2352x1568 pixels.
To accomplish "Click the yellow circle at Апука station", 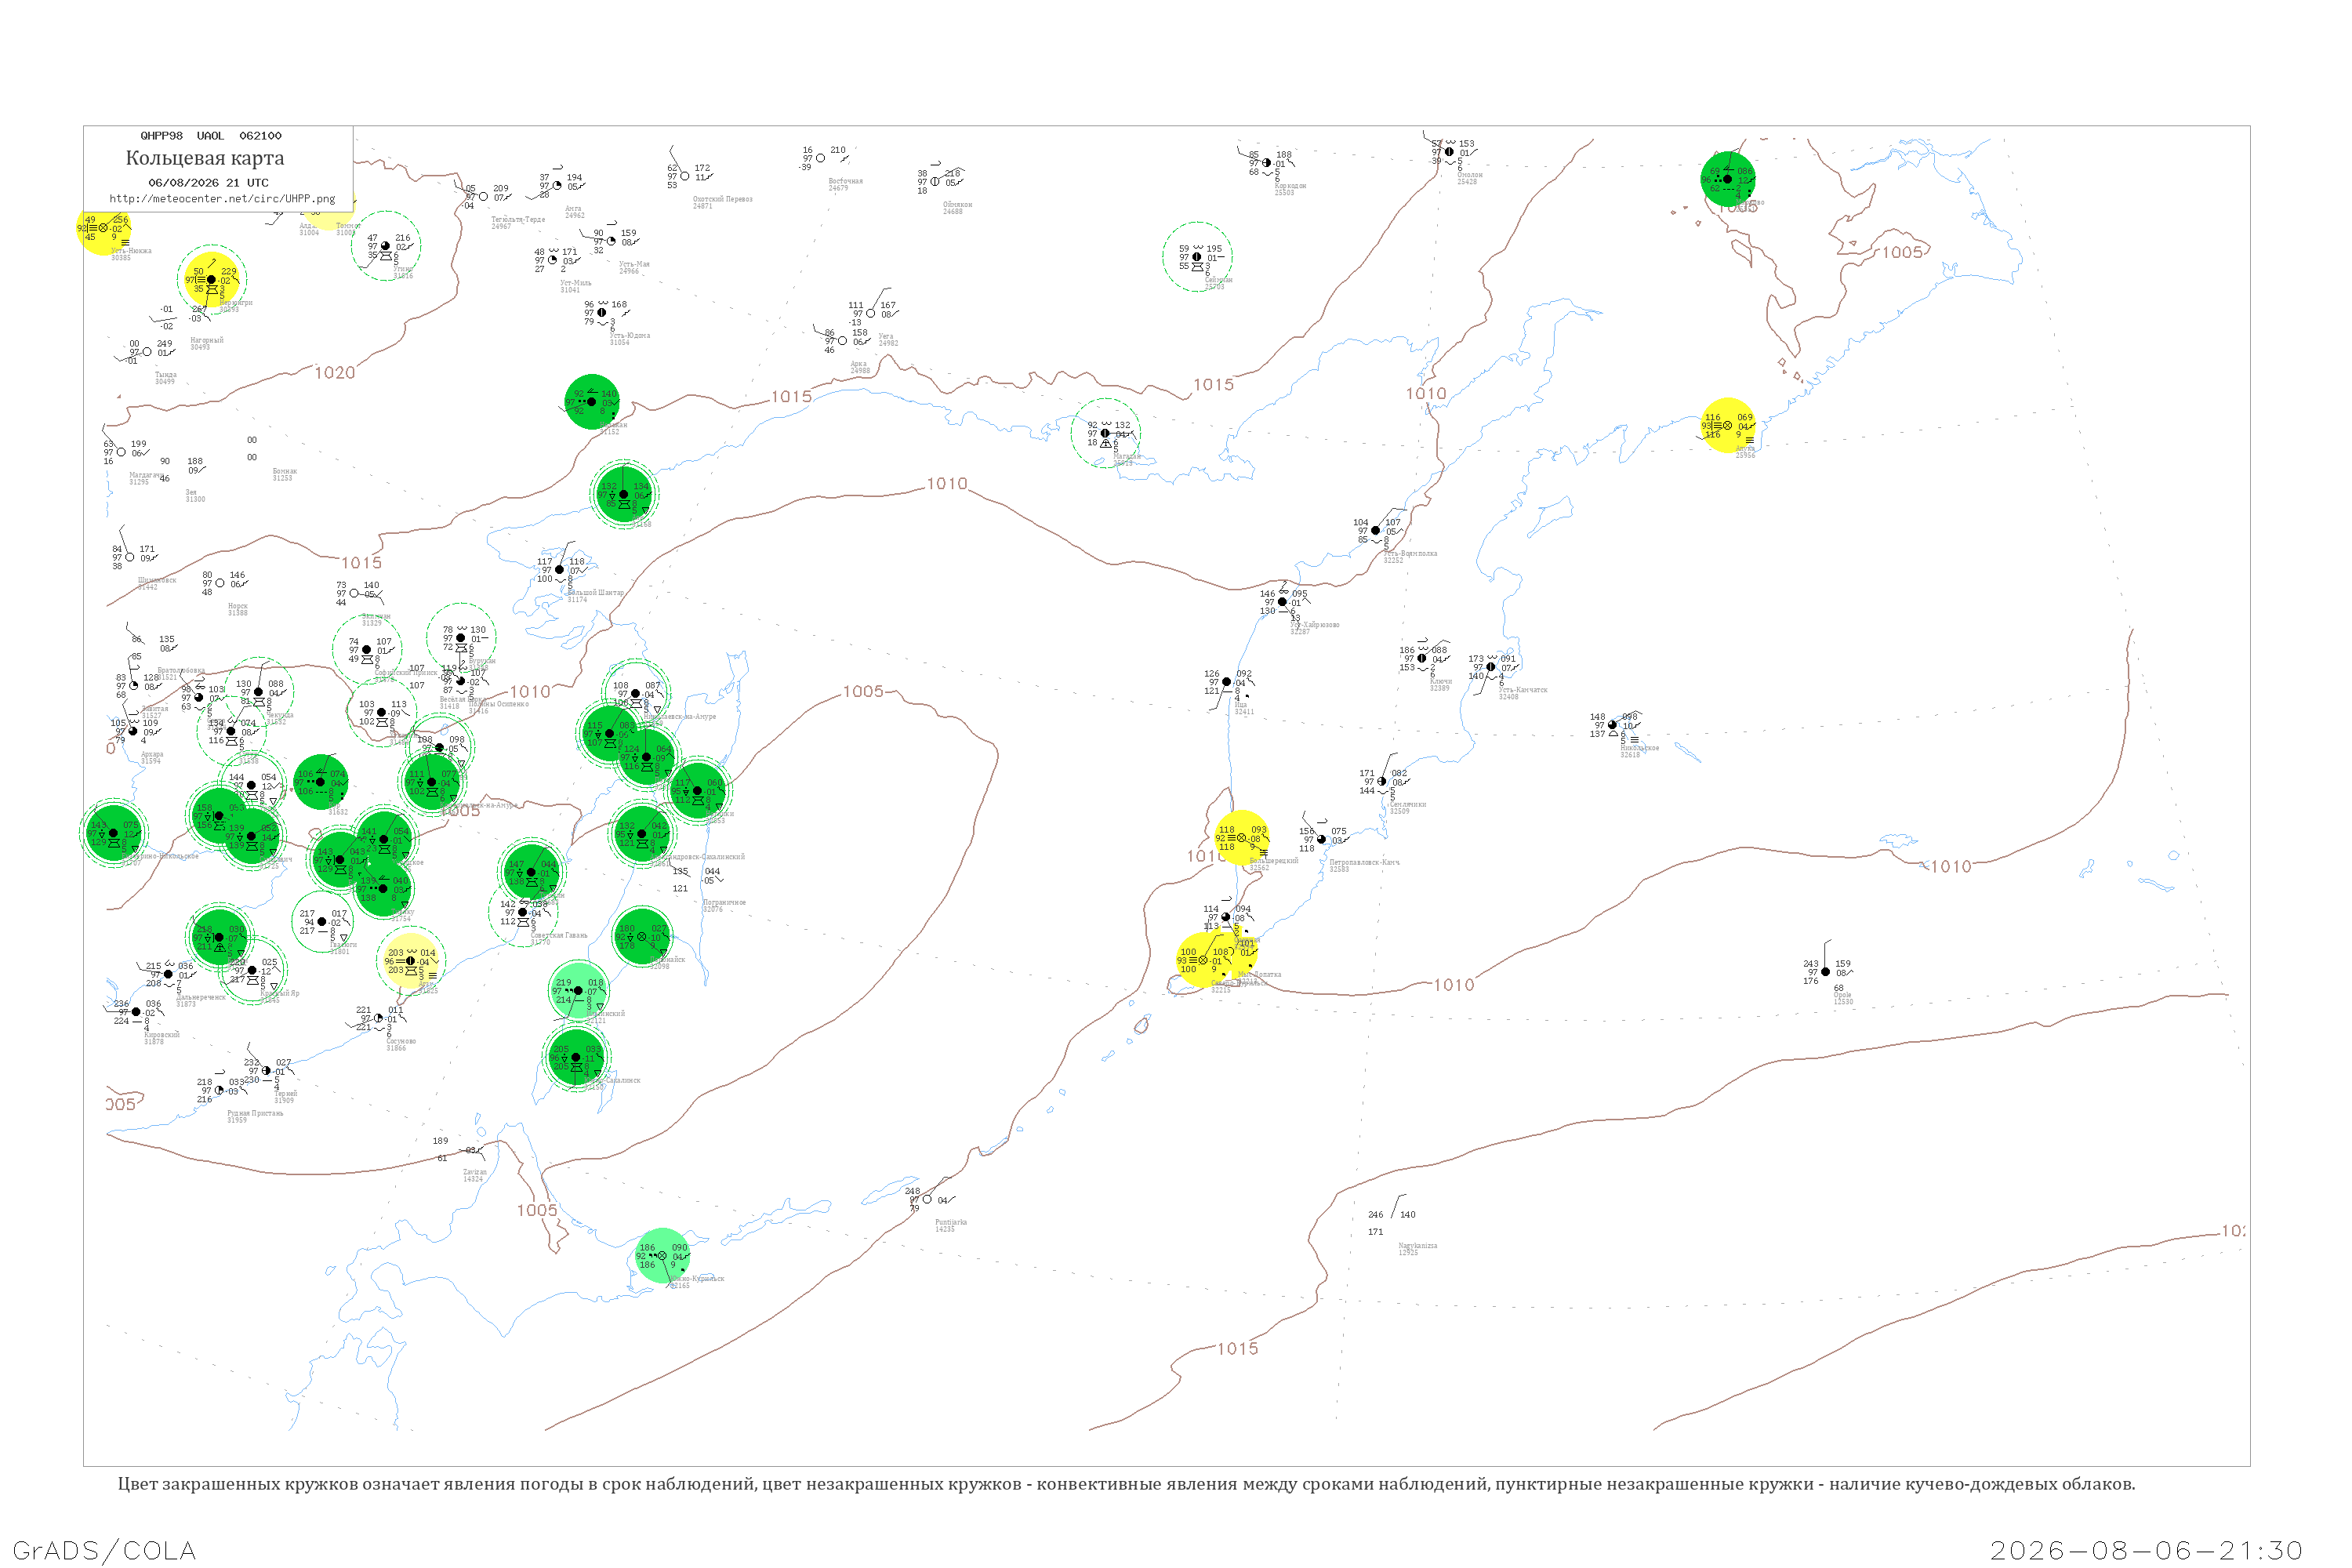I will click(x=1727, y=426).
